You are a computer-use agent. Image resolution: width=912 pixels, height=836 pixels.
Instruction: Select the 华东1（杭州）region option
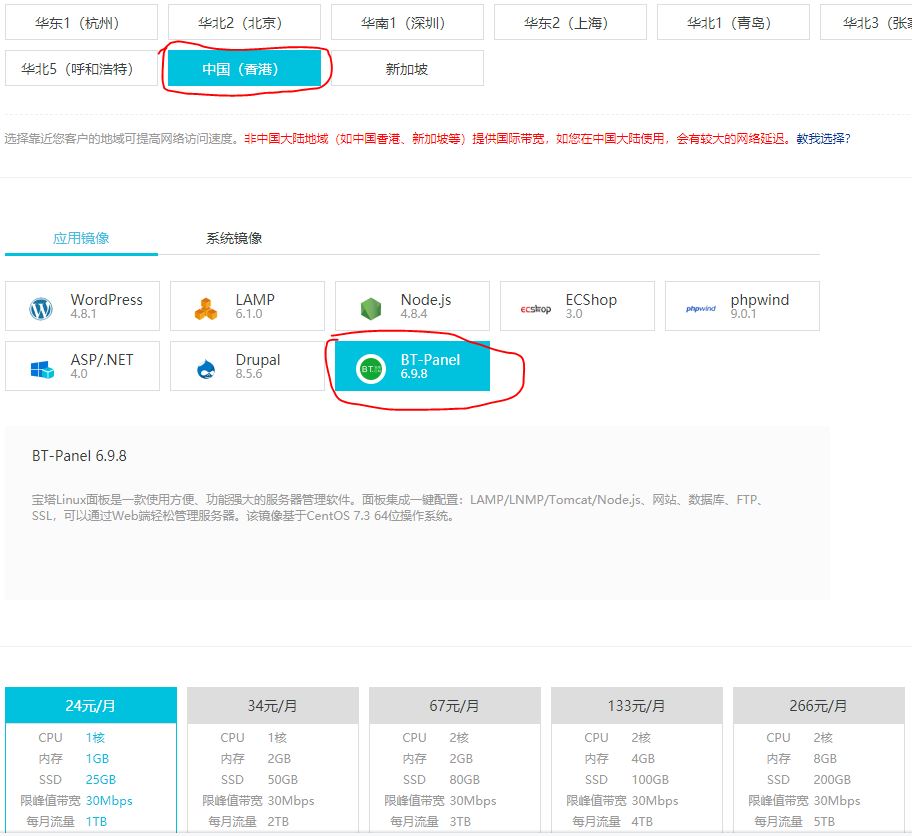pos(81,22)
